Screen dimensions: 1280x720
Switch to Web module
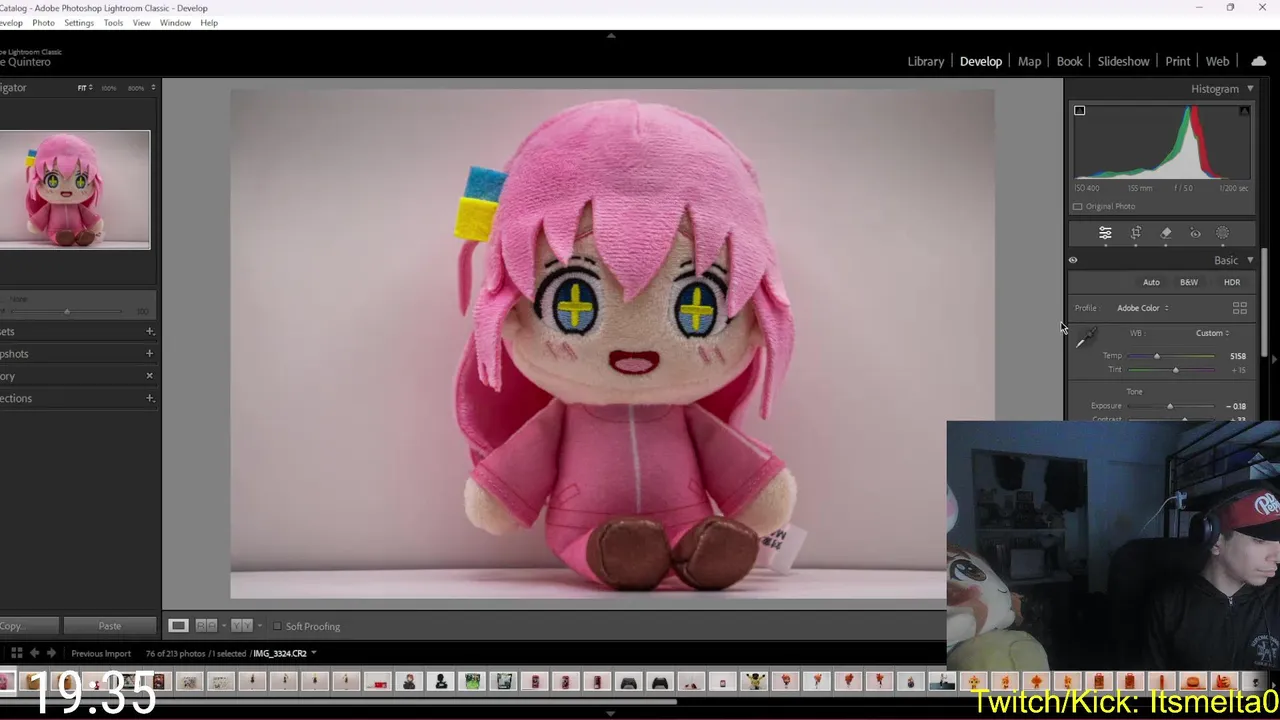pos(1217,61)
